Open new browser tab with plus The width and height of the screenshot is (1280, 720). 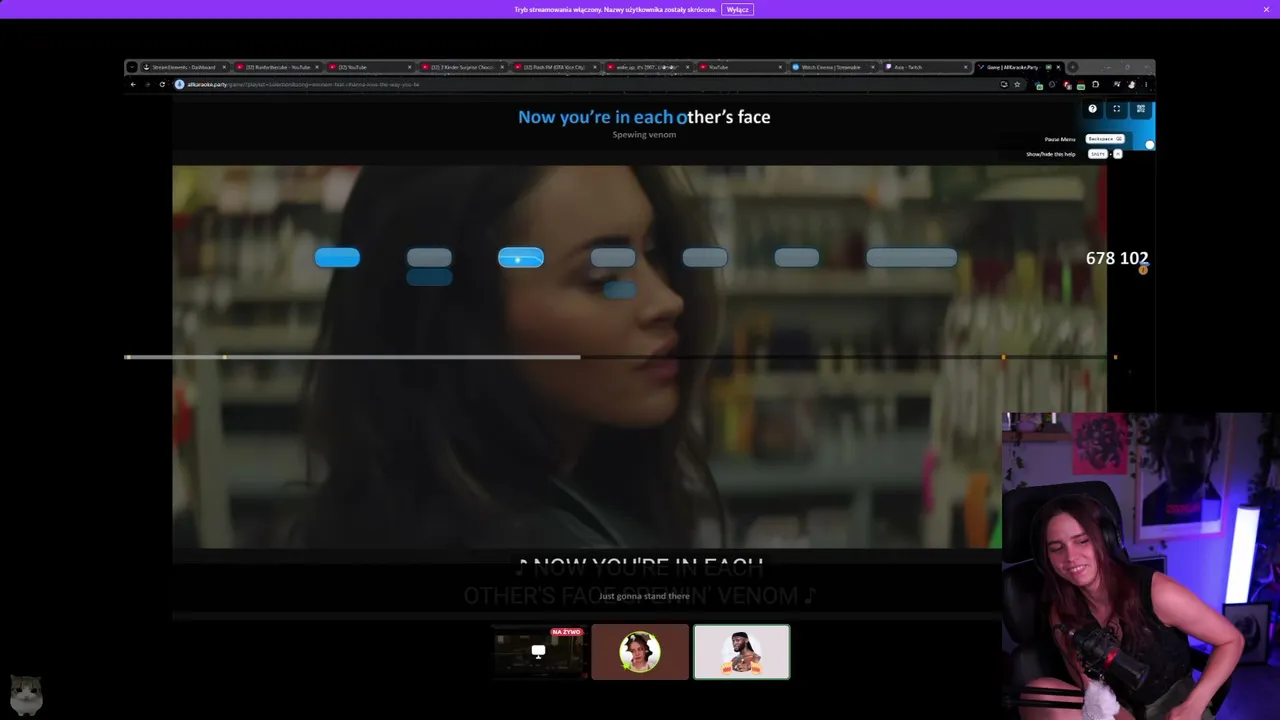pyautogui.click(x=1072, y=67)
